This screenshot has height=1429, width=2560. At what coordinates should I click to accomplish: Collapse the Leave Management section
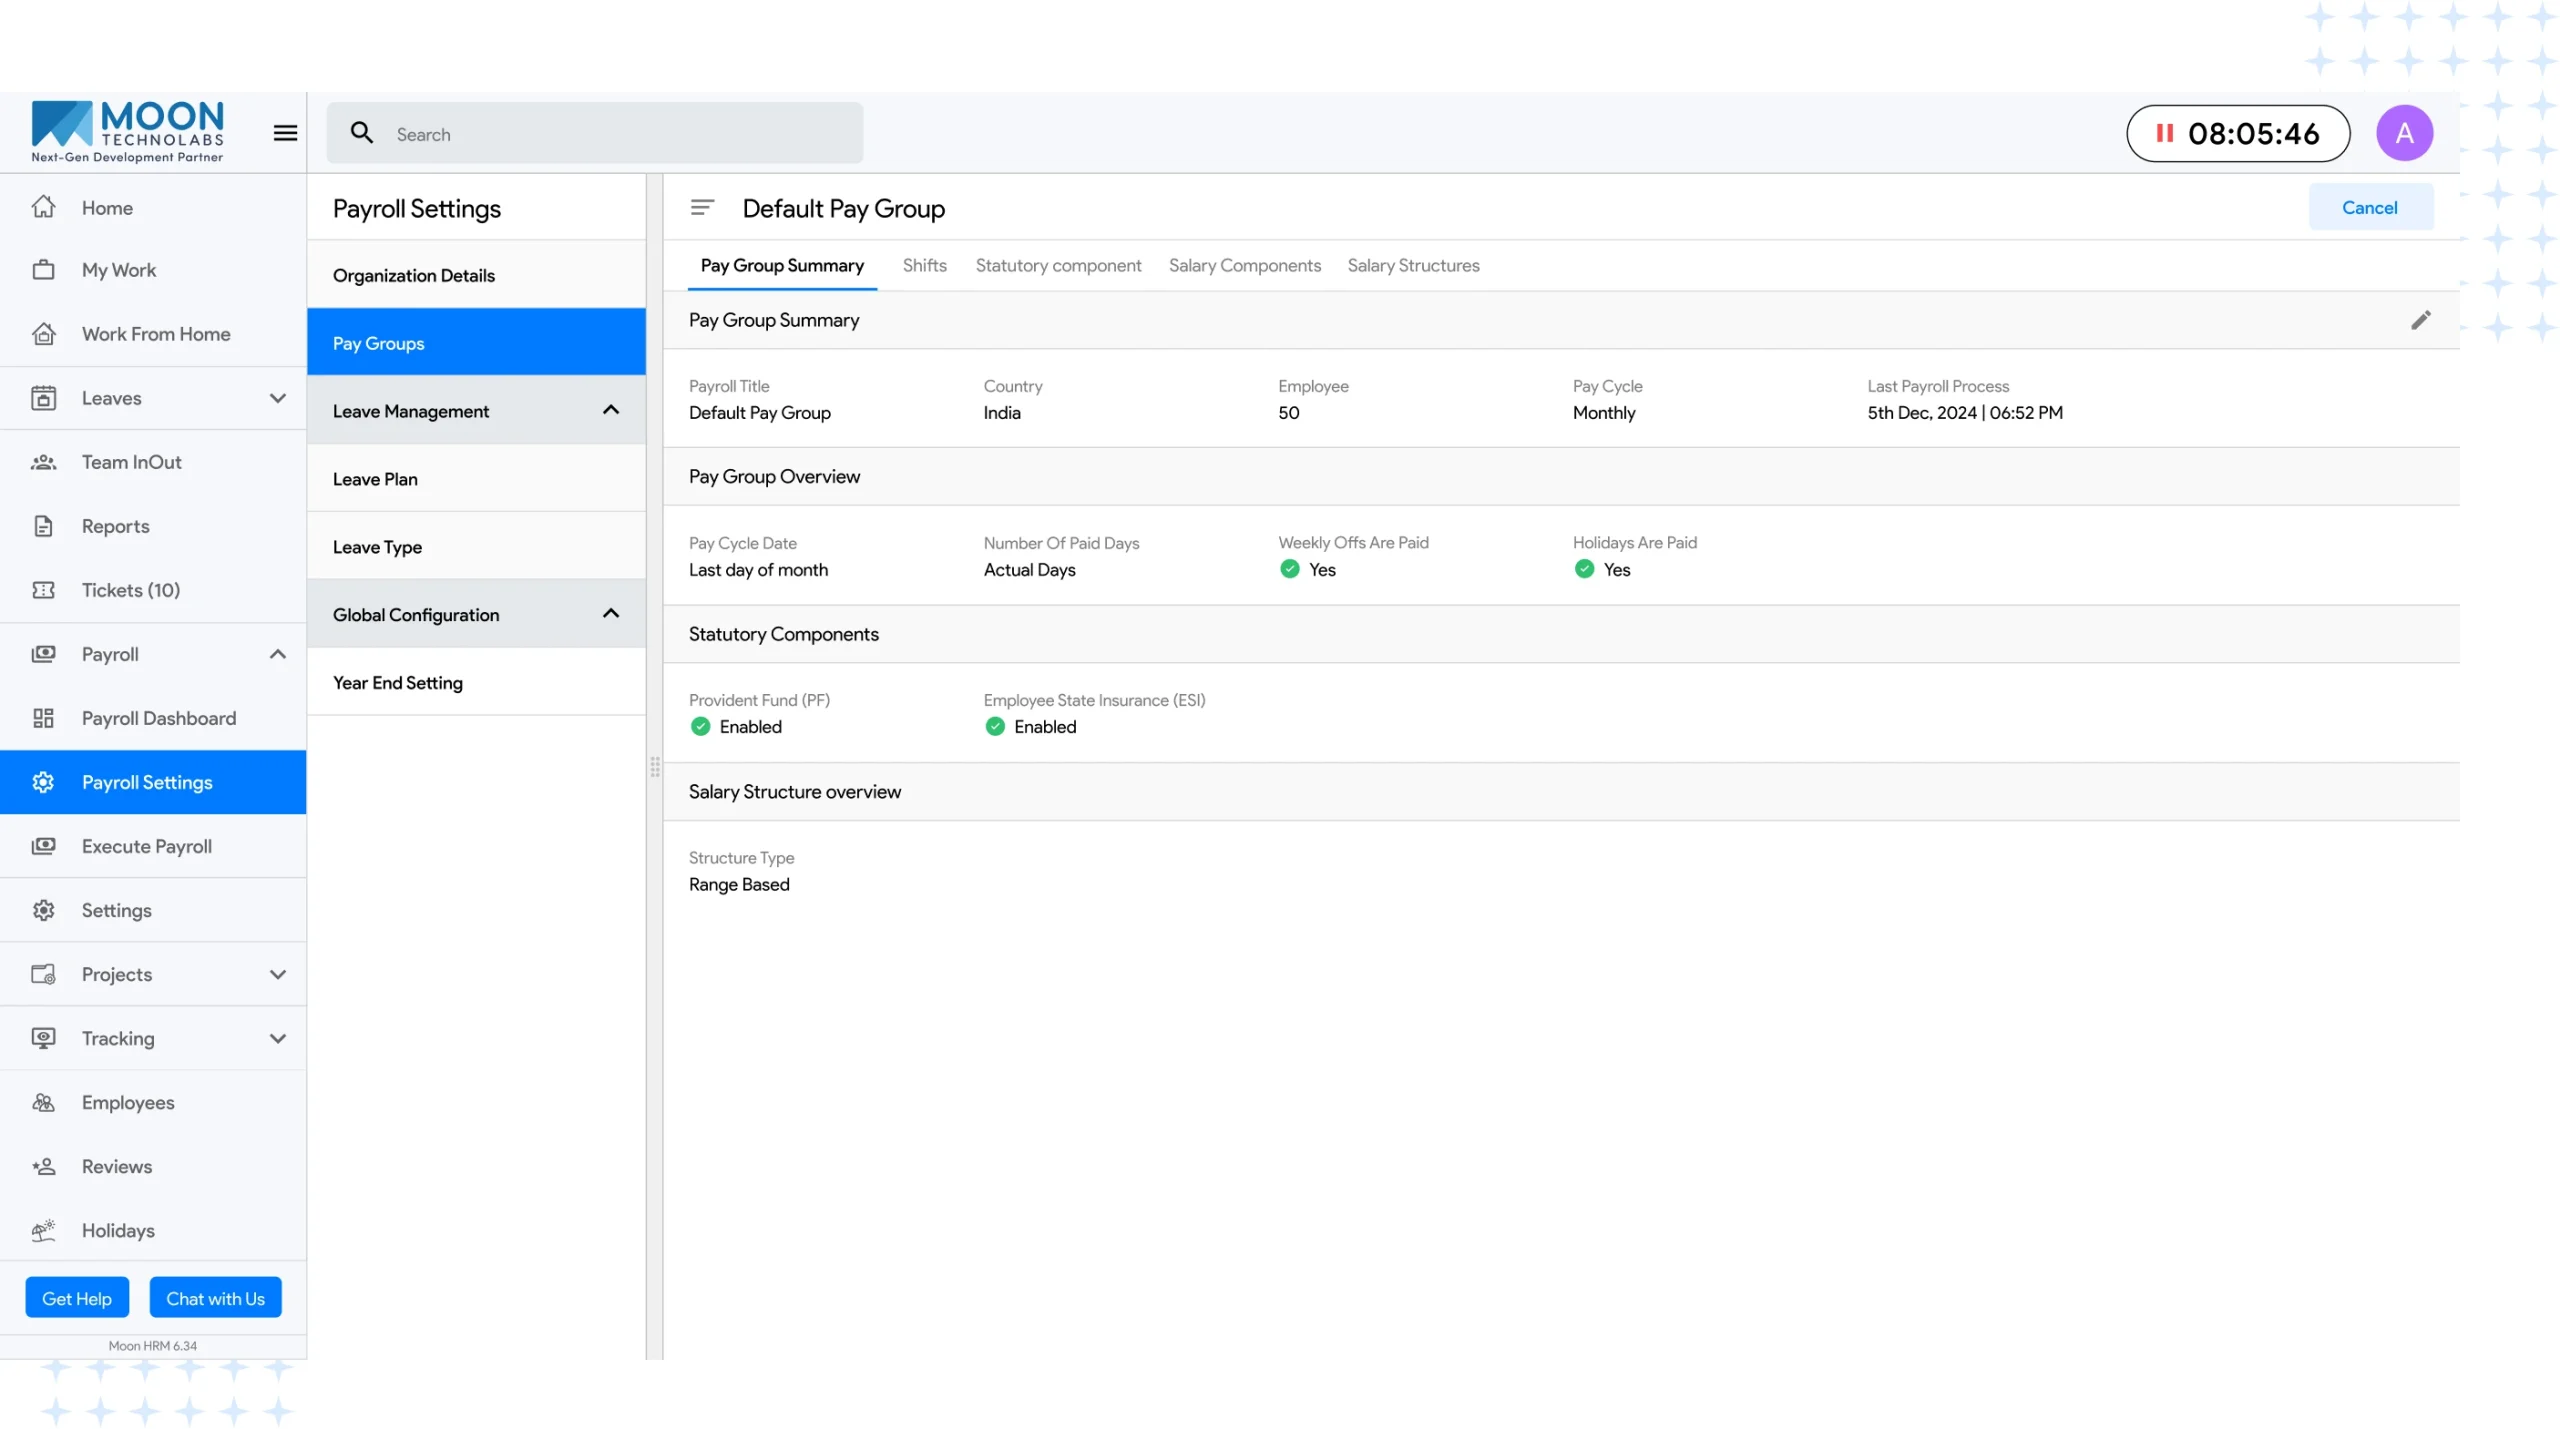(x=610, y=410)
